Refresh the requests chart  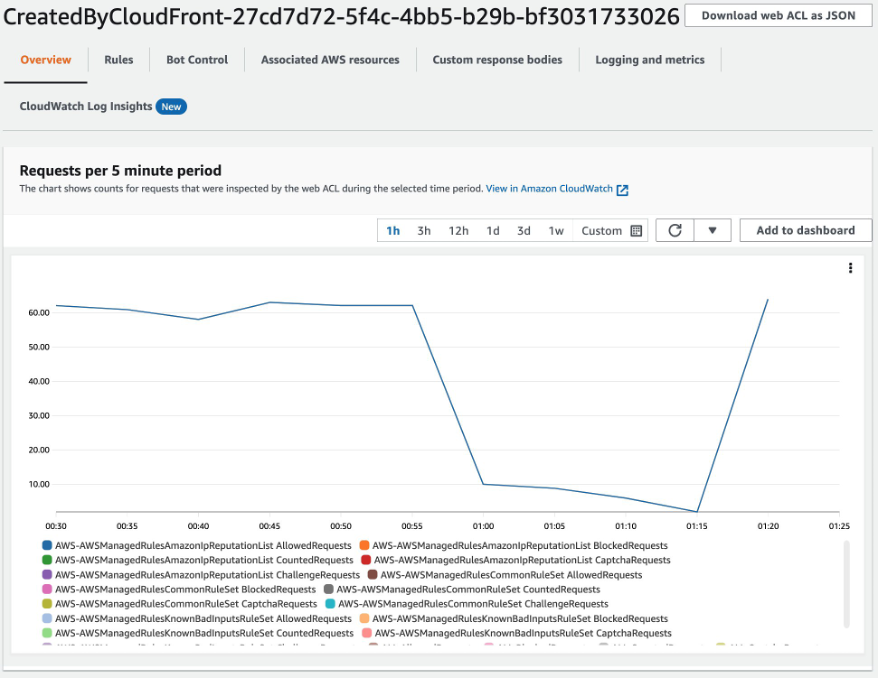coord(674,230)
